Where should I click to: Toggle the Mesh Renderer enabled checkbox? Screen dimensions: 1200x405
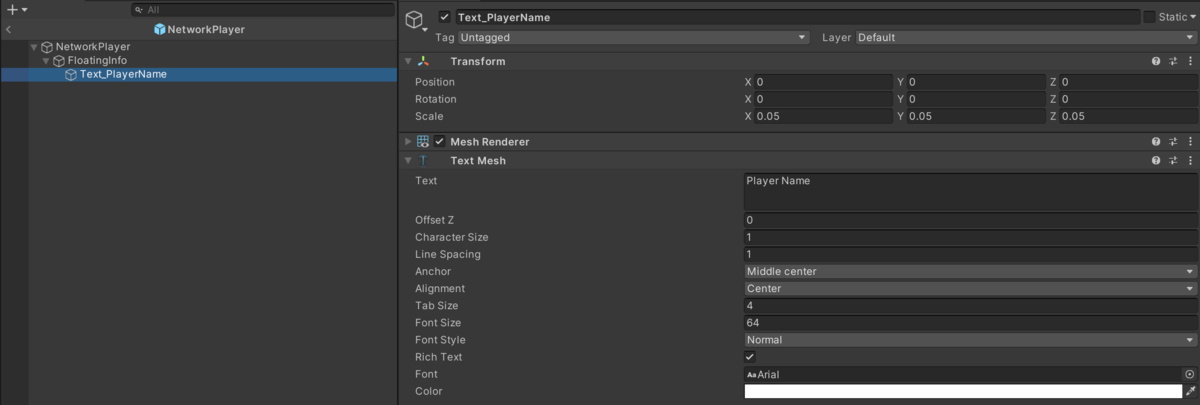point(439,142)
